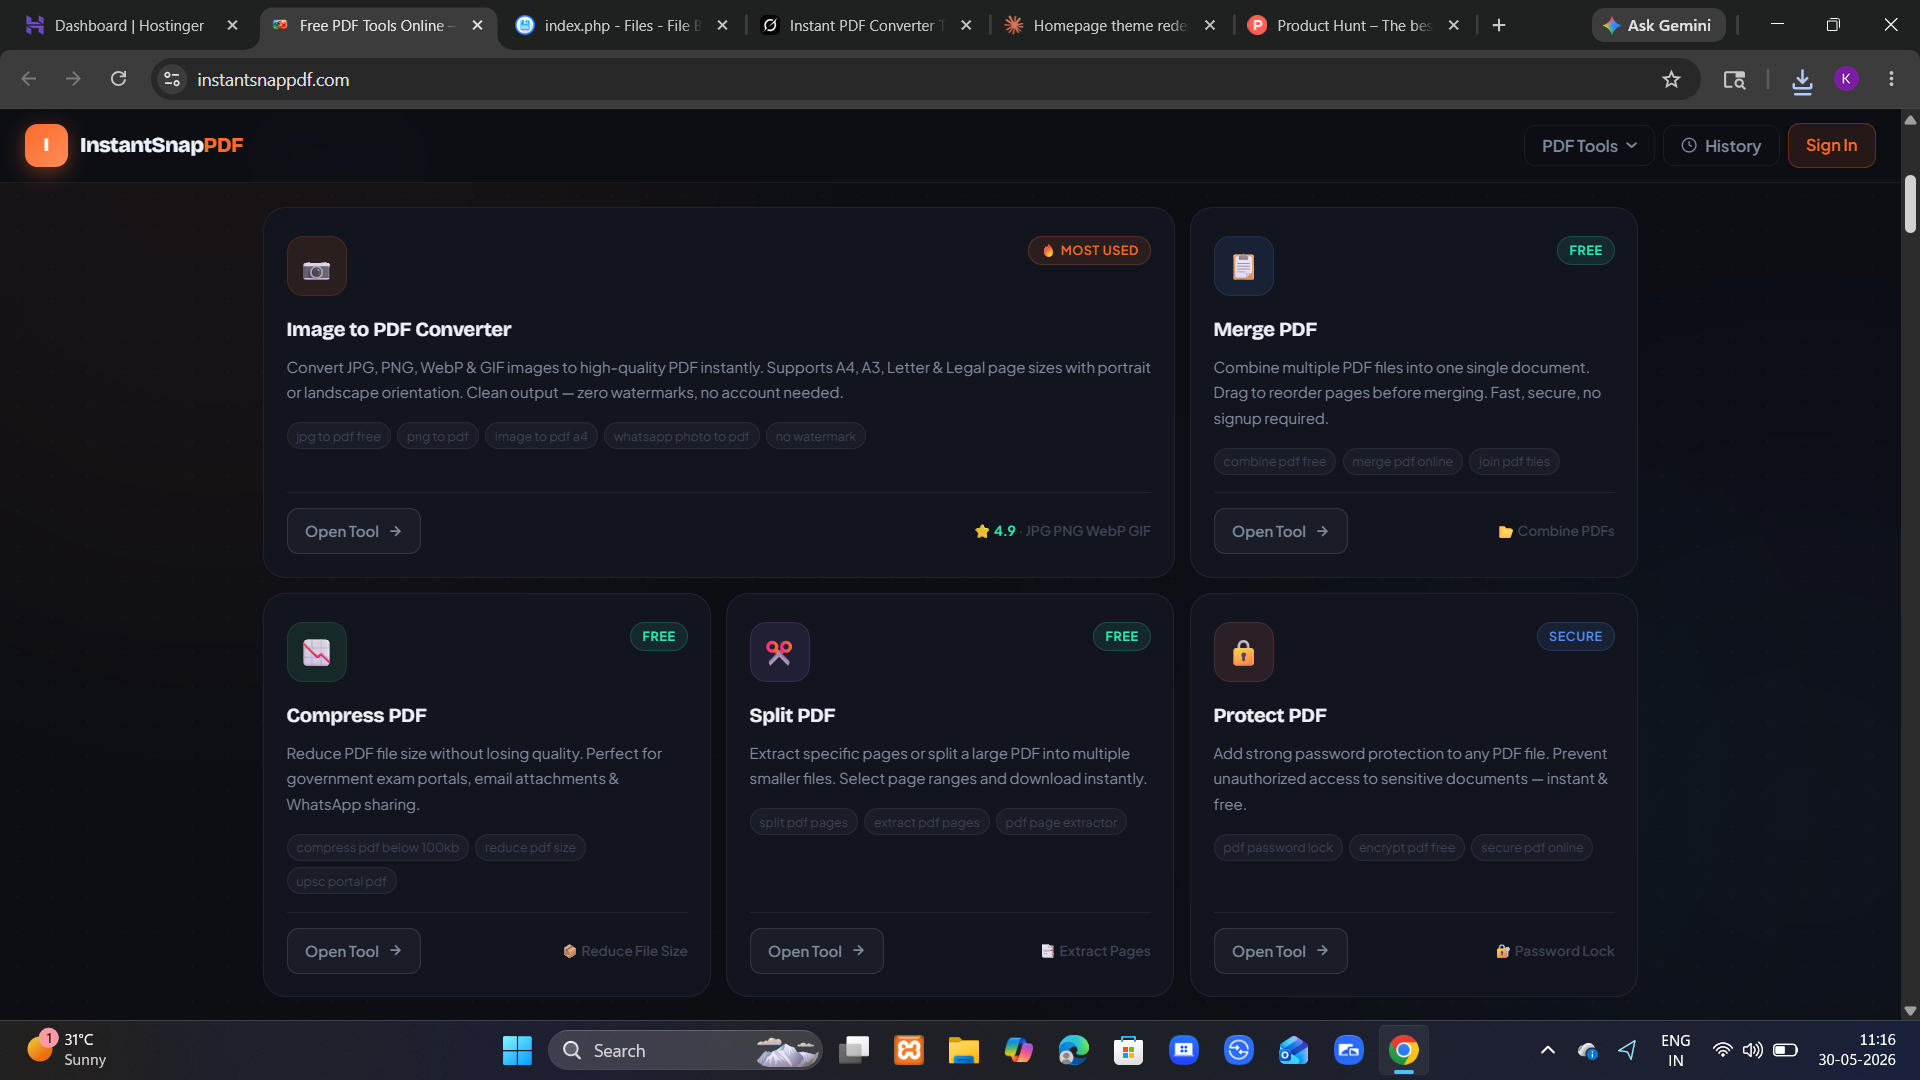1920x1080 pixels.
Task: Open Microsoft Store from the taskbar
Action: (x=1129, y=1050)
